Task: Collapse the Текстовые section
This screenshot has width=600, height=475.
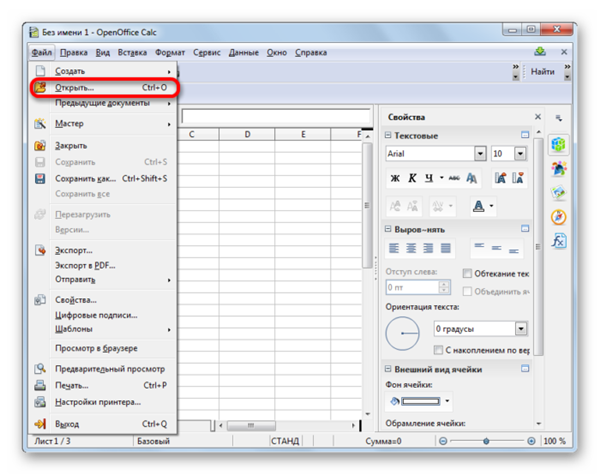Action: pos(388,135)
